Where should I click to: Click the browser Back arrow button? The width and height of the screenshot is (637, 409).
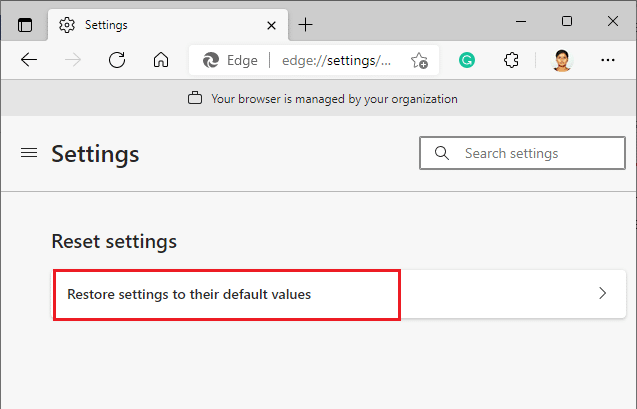pos(29,60)
